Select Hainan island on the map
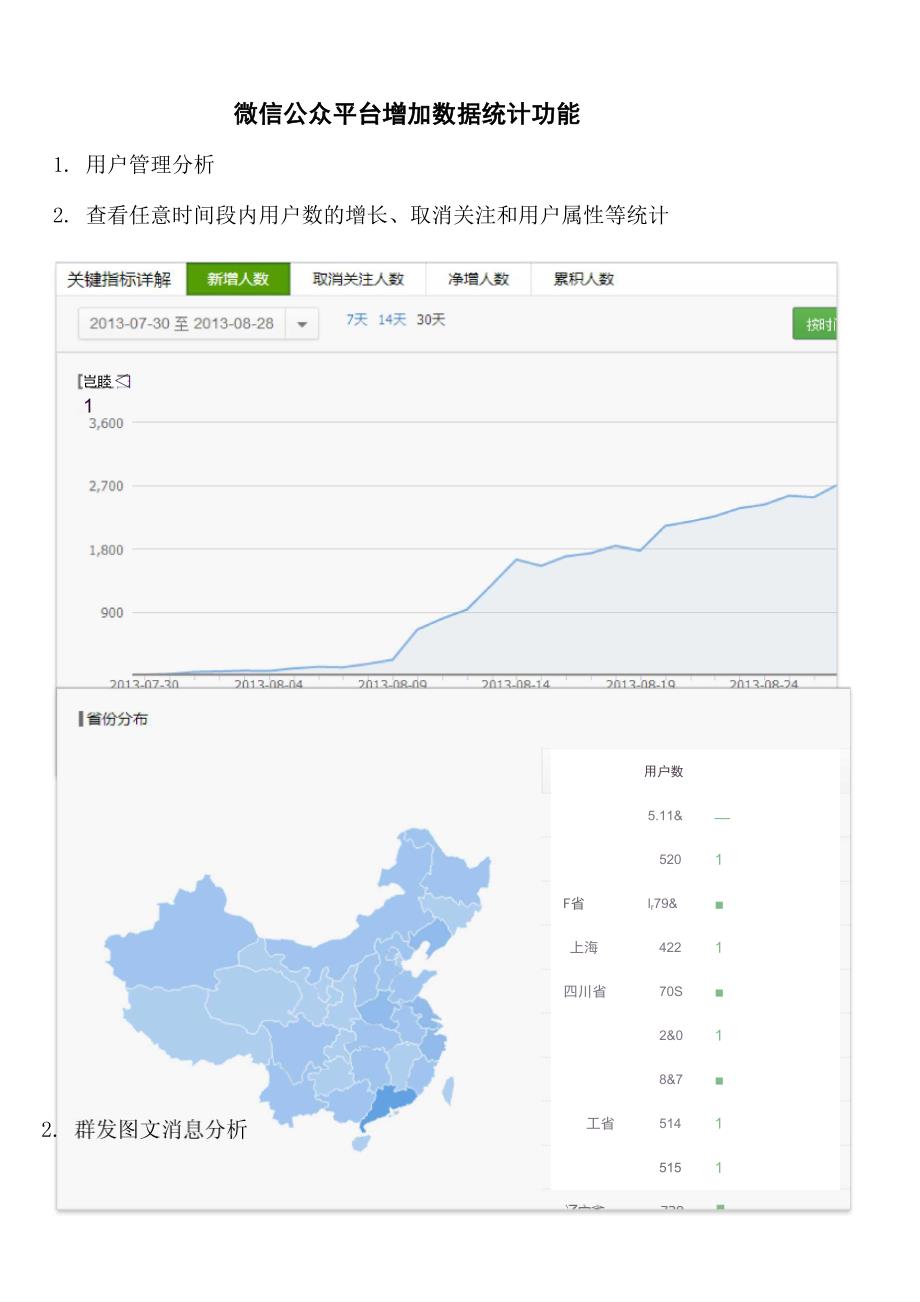The image size is (920, 1302). [x=360, y=1141]
